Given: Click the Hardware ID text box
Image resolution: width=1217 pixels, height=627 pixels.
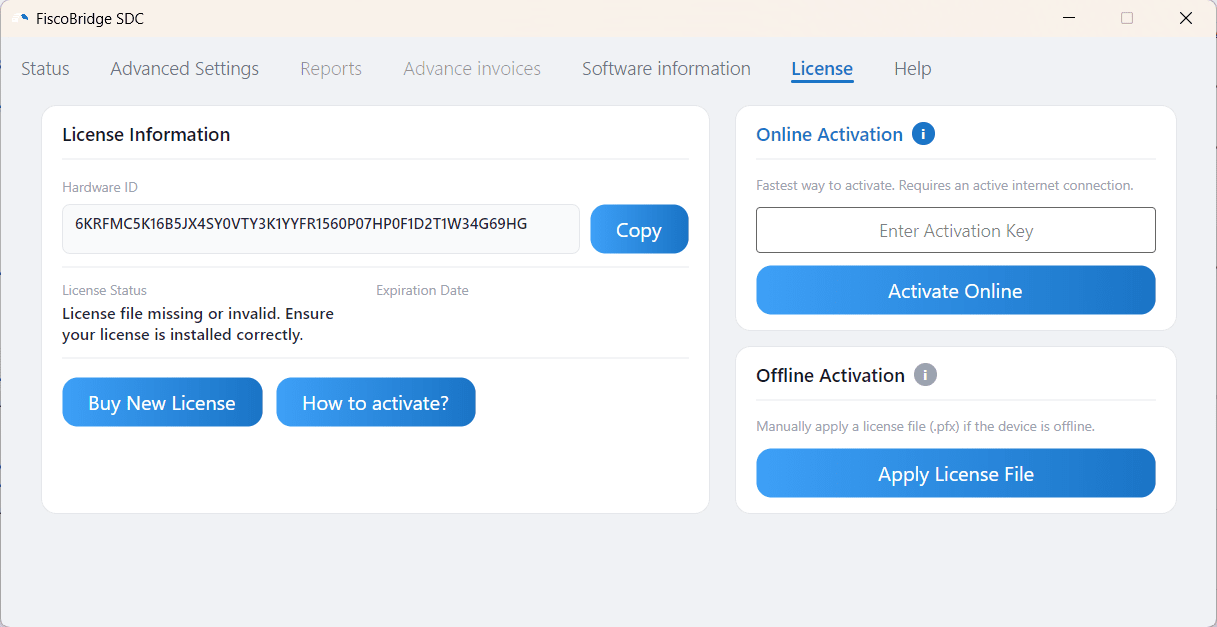Looking at the screenshot, I should coord(321,229).
